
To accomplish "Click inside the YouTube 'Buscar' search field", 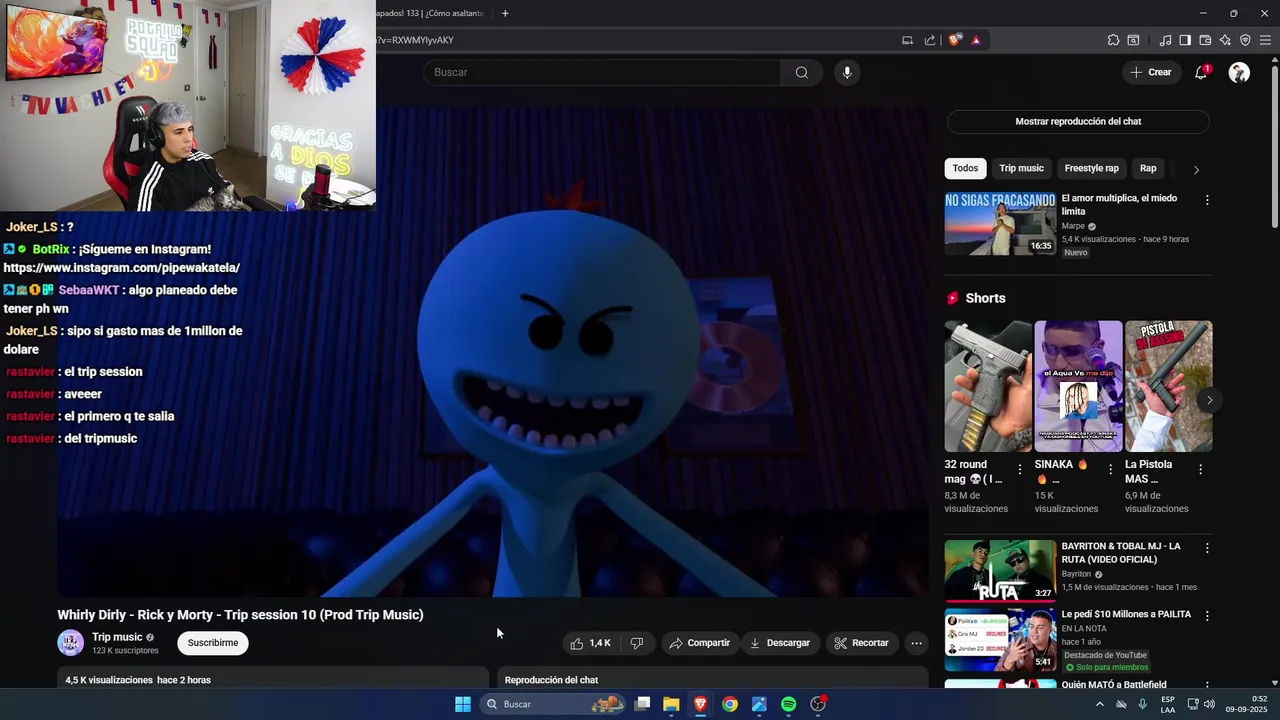I will tap(602, 72).
